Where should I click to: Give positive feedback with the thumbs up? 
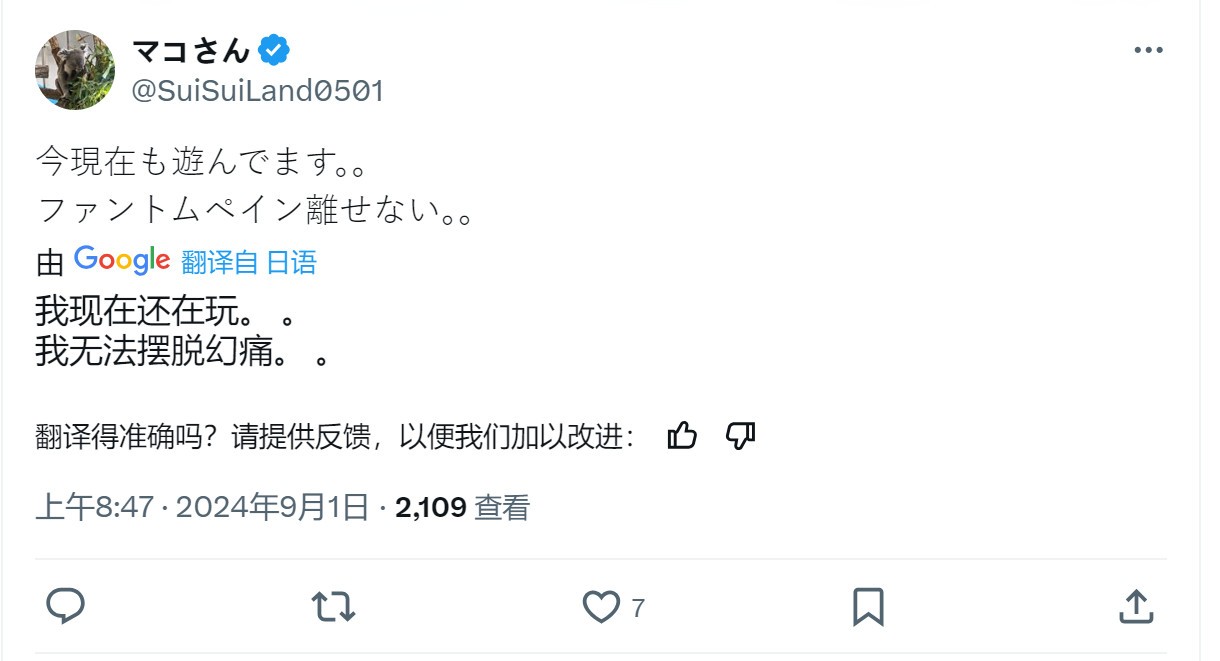[683, 435]
